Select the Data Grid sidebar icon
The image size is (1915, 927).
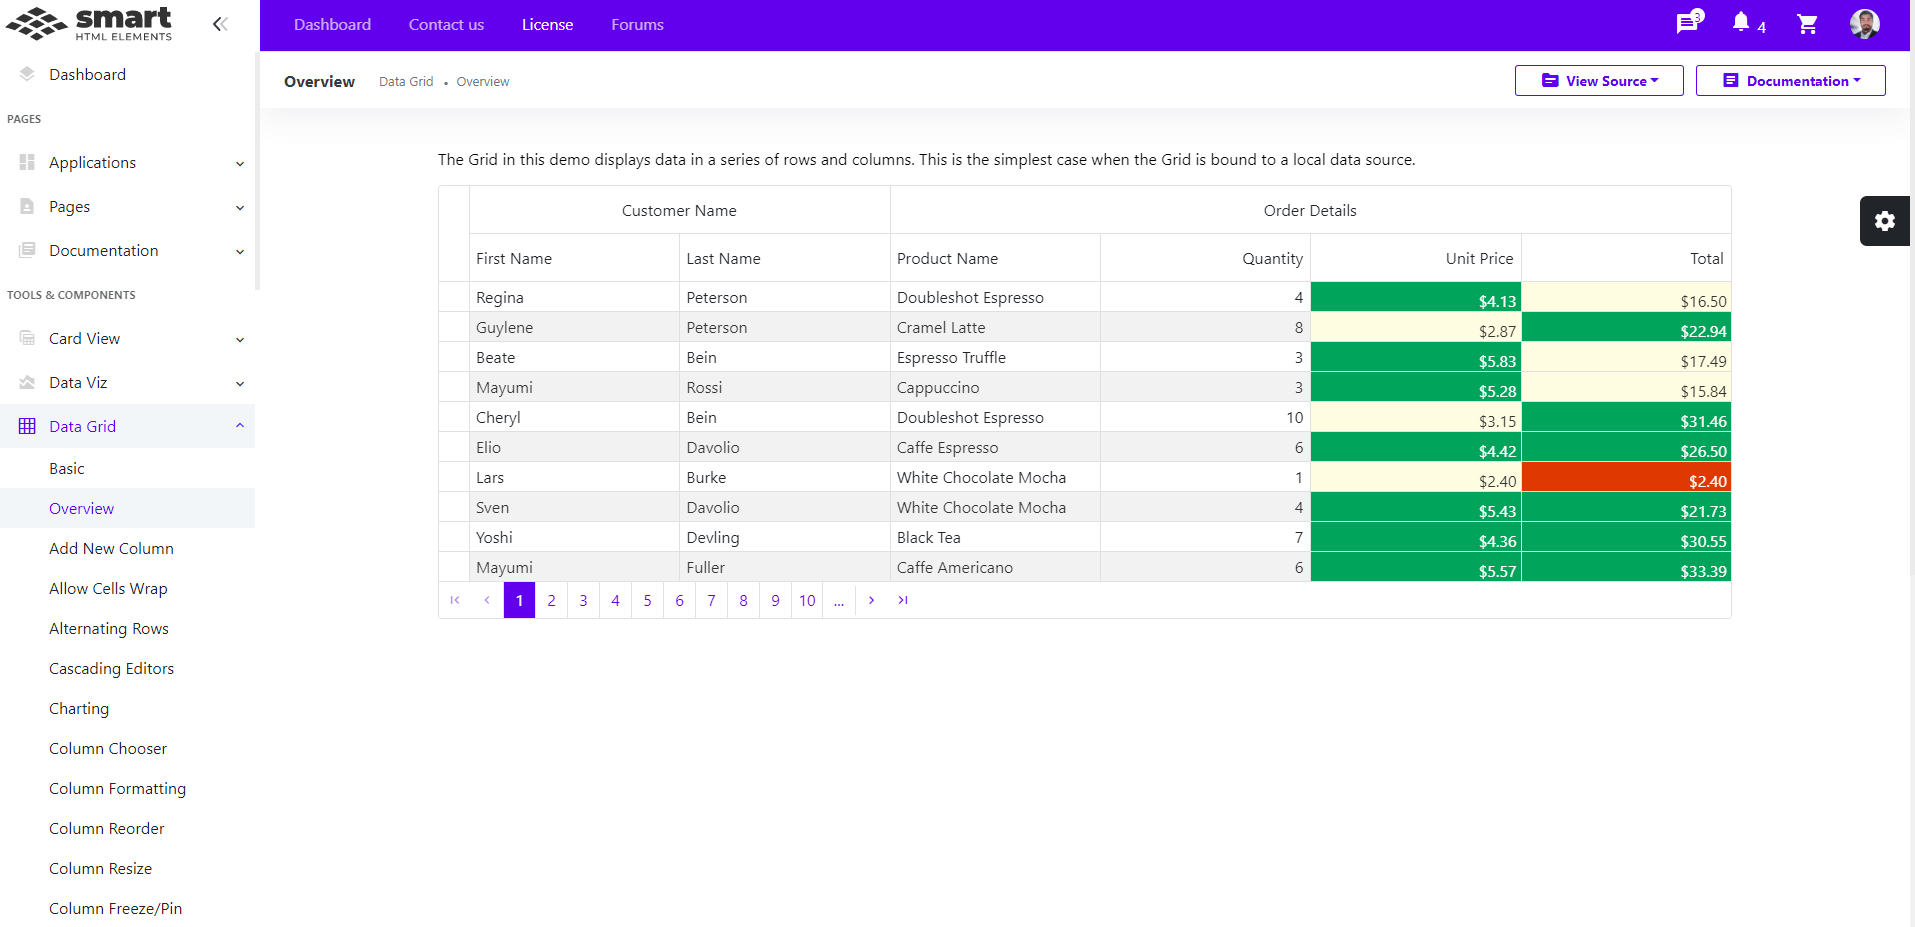(x=26, y=425)
